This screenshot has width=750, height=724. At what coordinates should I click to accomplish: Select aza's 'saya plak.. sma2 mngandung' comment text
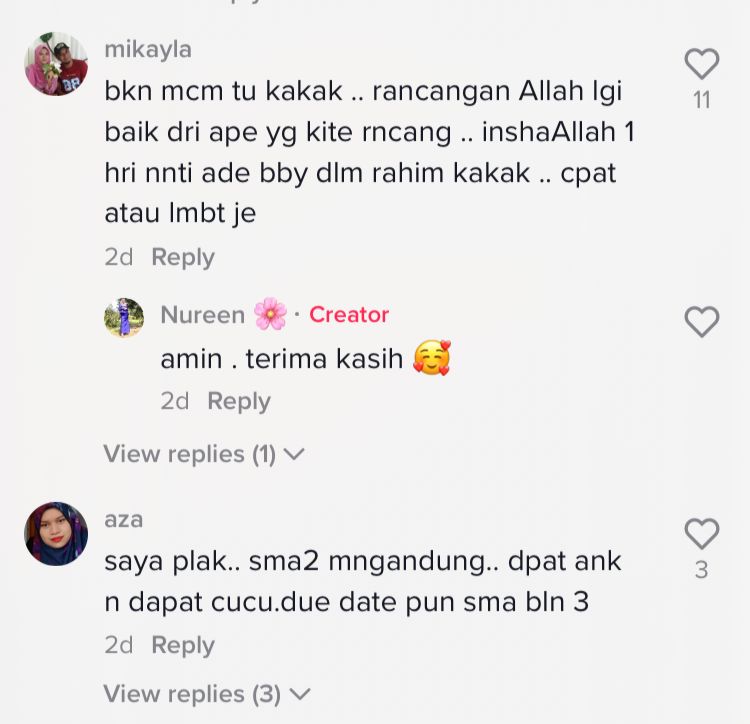click(363, 581)
